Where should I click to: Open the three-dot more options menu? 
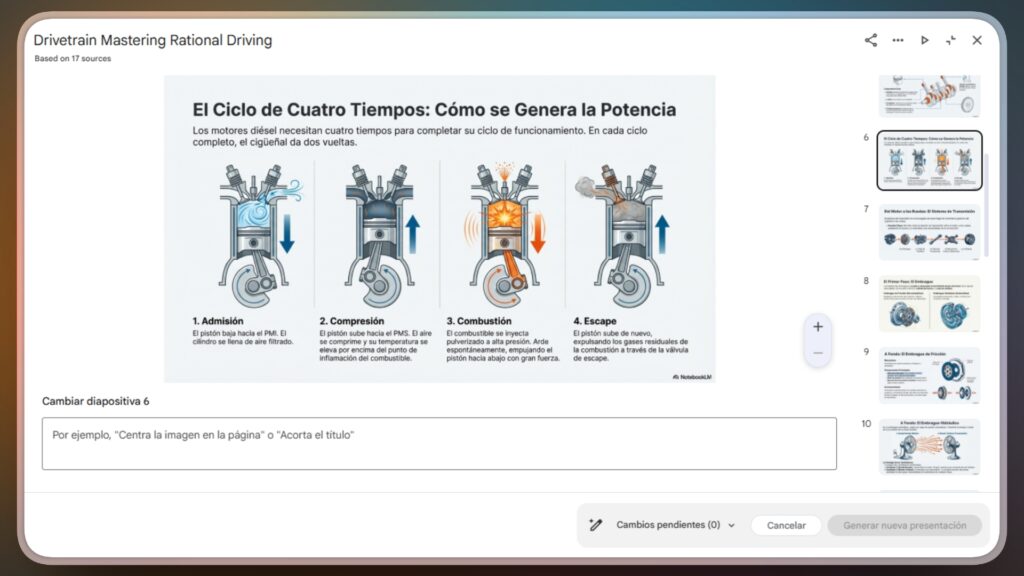coord(897,40)
